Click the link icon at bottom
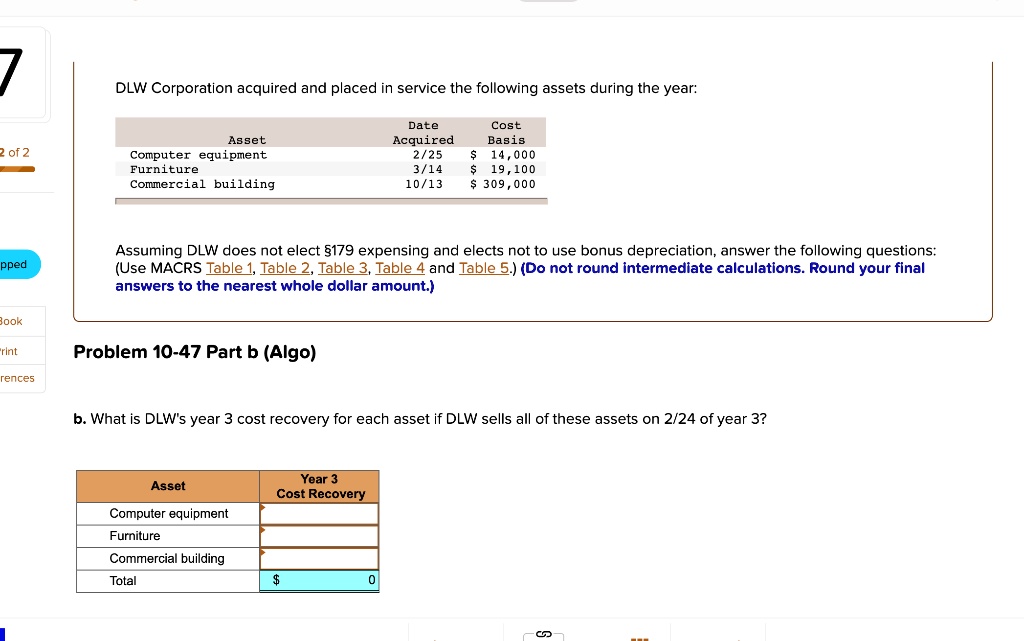 [x=543, y=634]
